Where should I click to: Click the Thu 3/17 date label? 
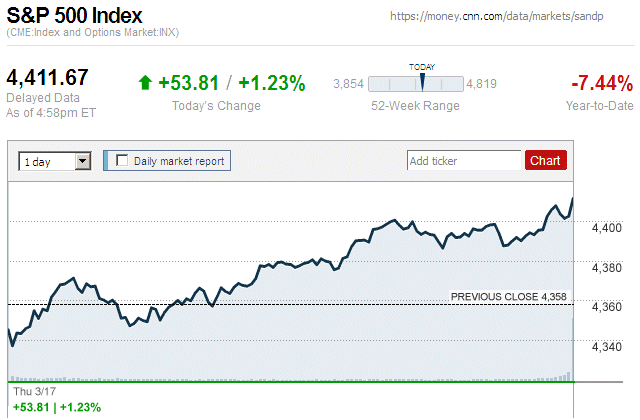(x=28, y=392)
